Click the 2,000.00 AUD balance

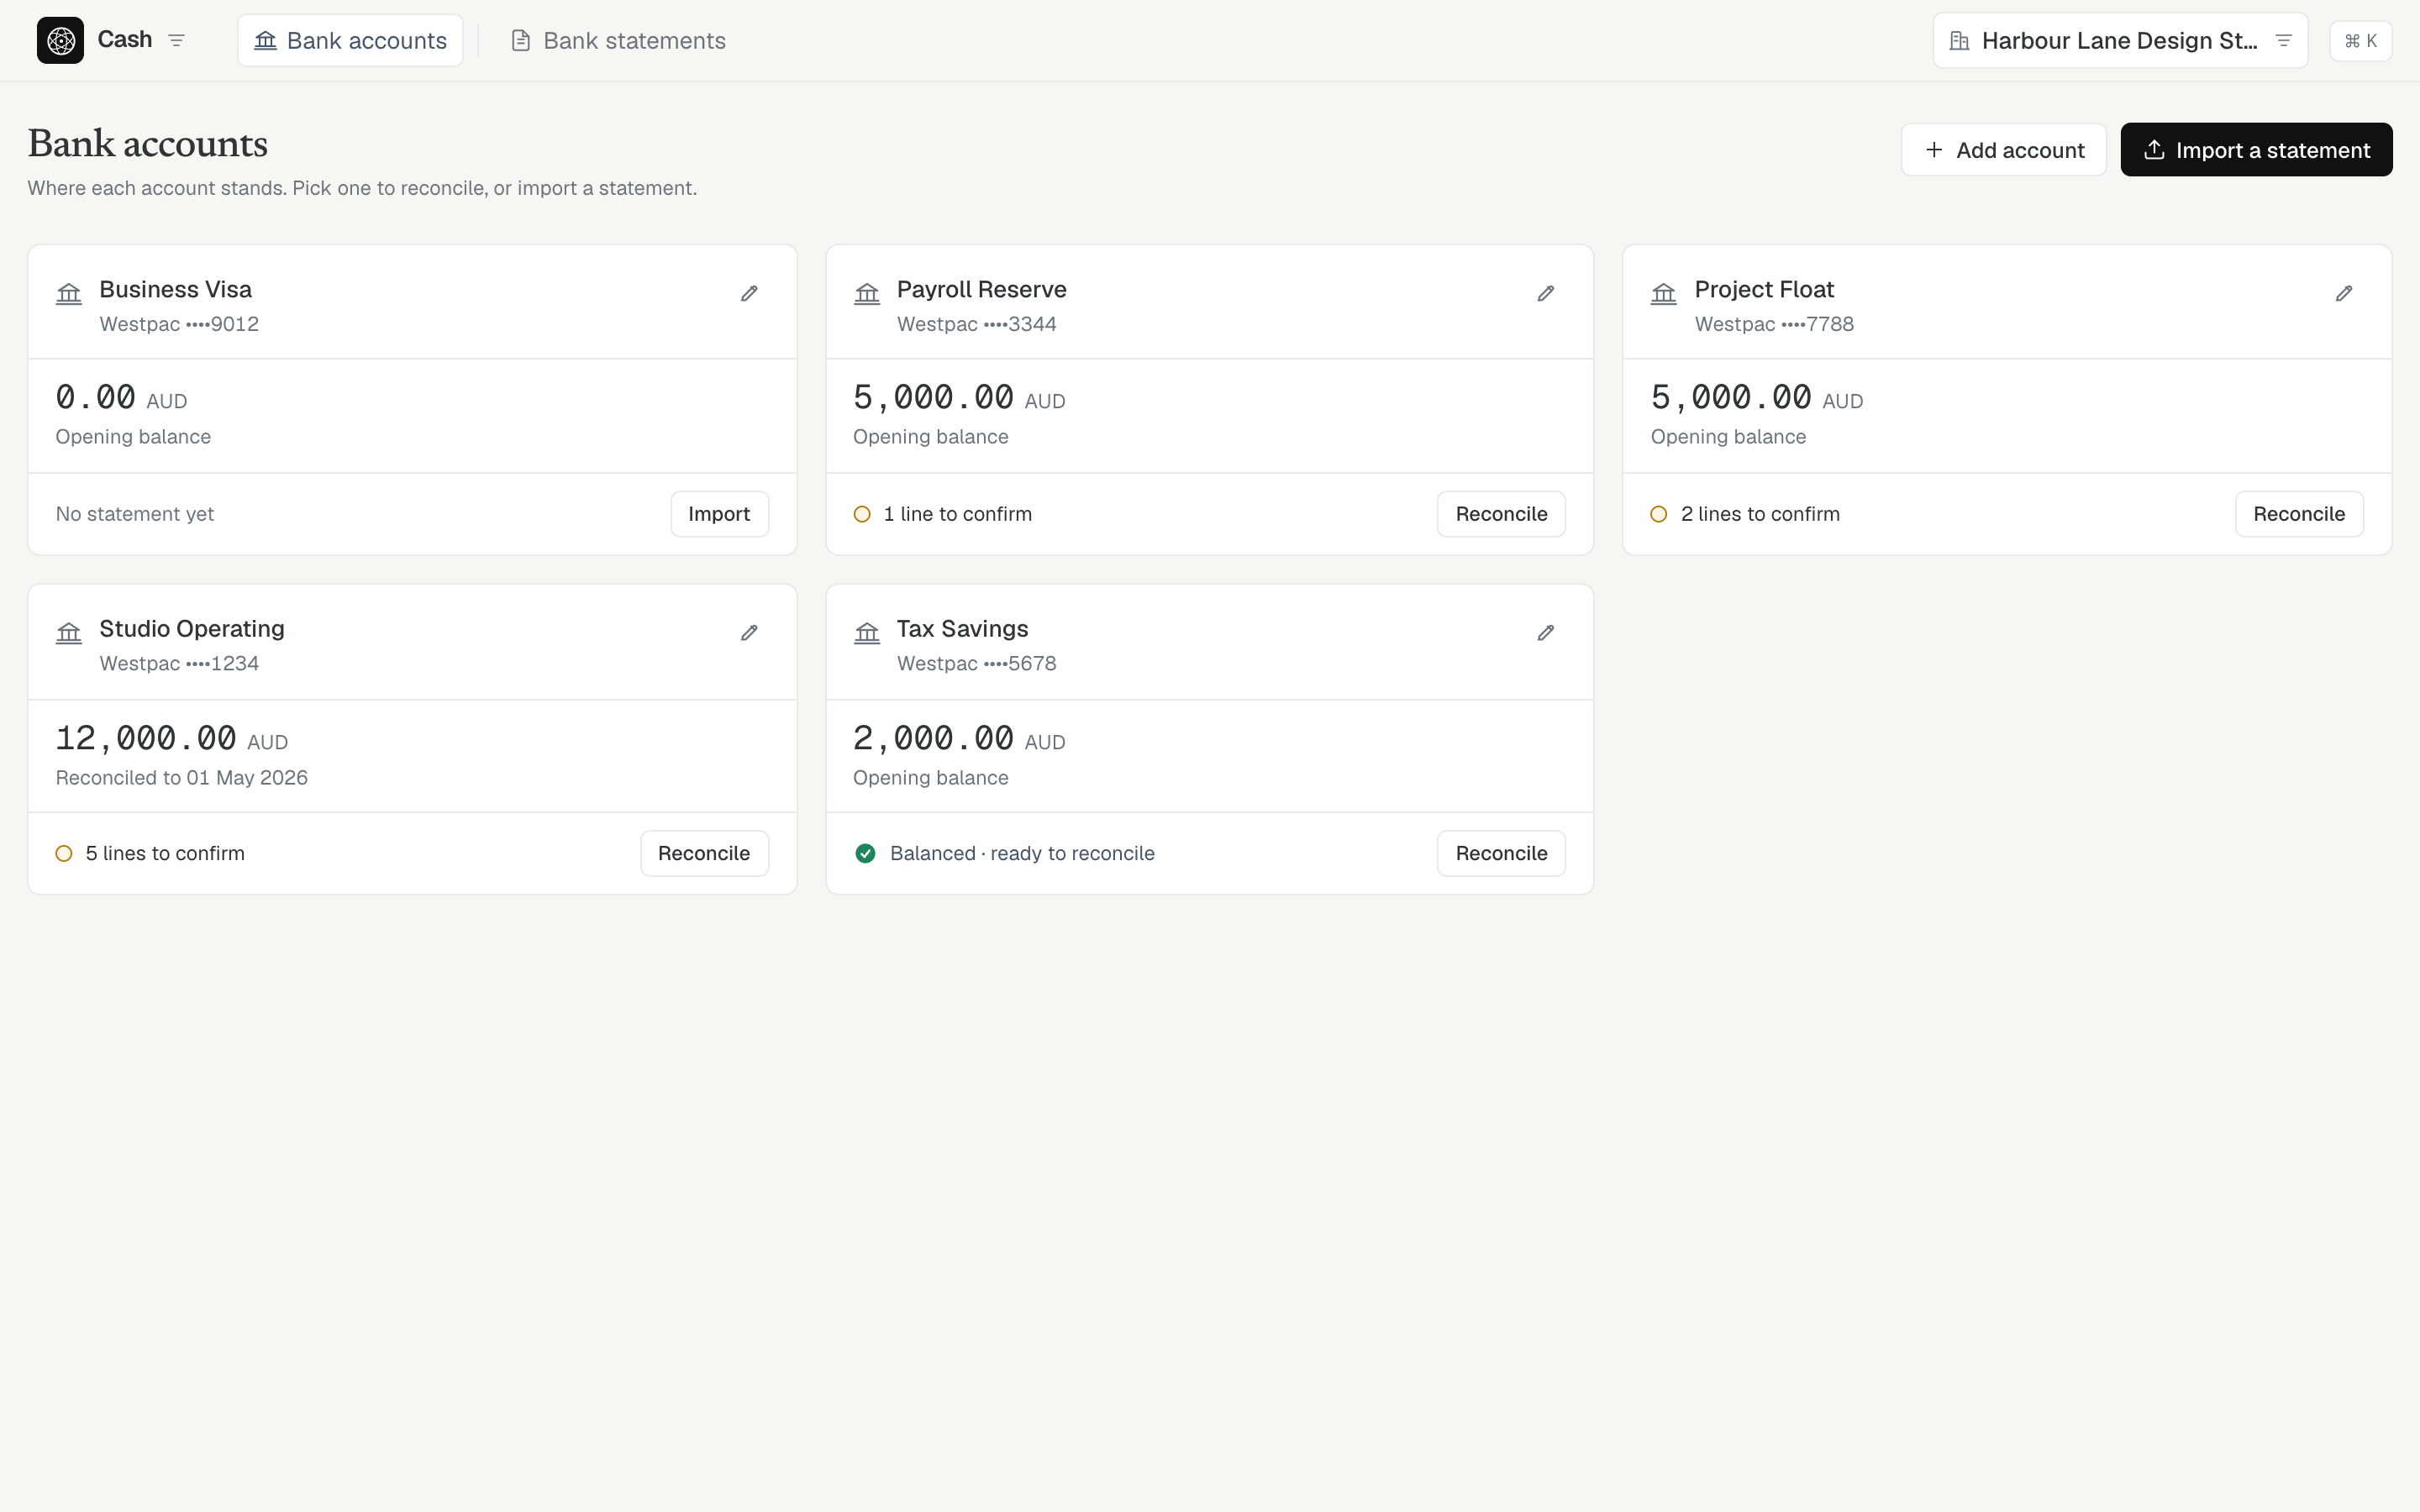click(x=959, y=739)
